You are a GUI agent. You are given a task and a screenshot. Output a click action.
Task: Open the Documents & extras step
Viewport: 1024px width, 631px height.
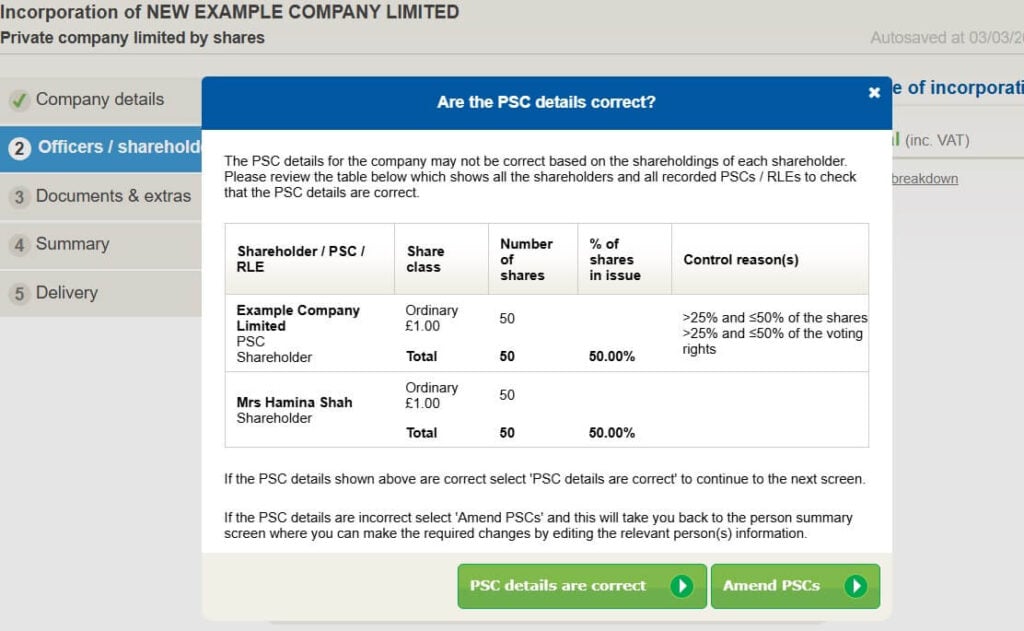click(113, 196)
